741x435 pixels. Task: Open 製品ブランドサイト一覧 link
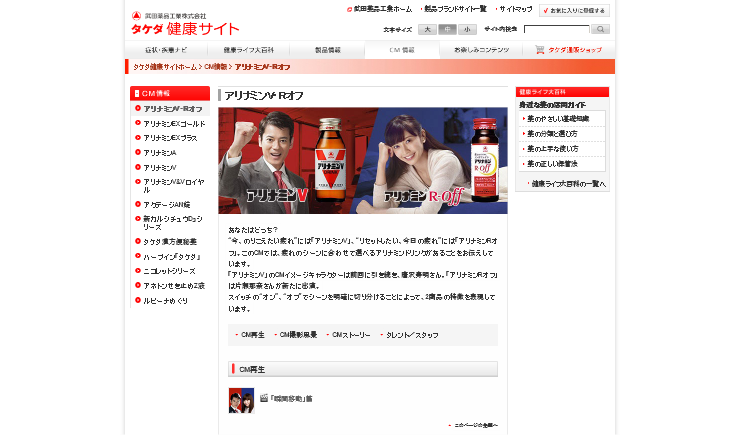[x=455, y=9]
